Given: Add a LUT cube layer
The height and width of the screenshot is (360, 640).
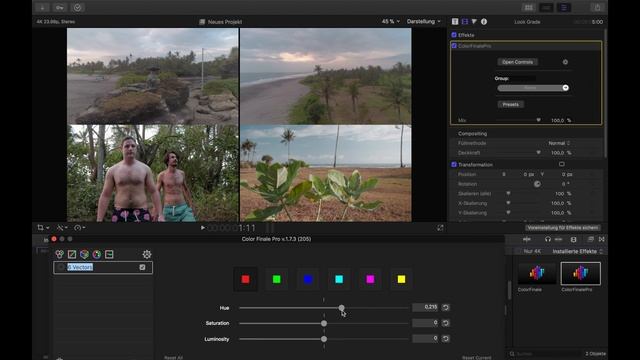Looking at the screenshot, I should click(x=84, y=254).
